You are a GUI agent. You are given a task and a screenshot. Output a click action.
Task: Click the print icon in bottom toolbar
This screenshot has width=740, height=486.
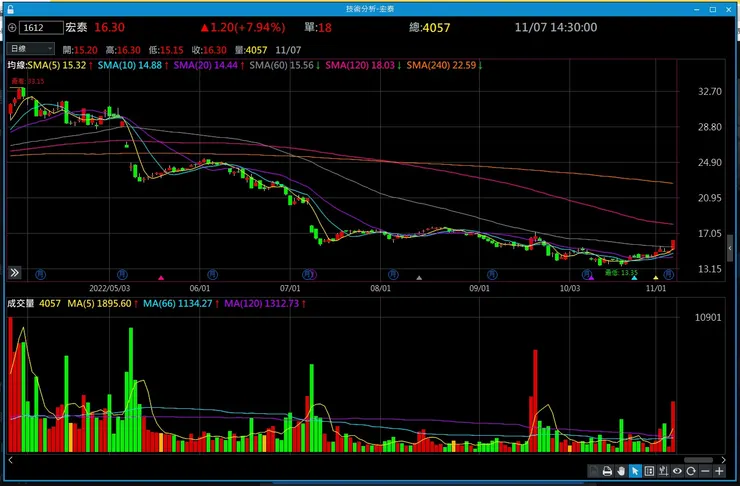coord(607,471)
